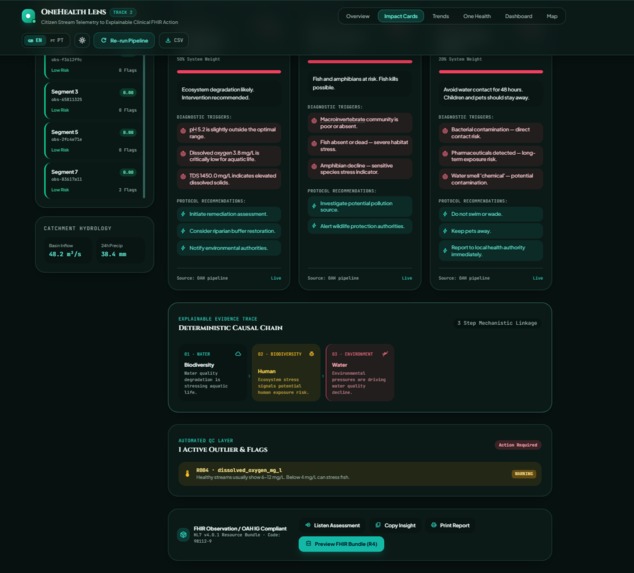
Task: Click the red dot icon beside pH 5.2 trigger
Action: [x=183, y=131]
